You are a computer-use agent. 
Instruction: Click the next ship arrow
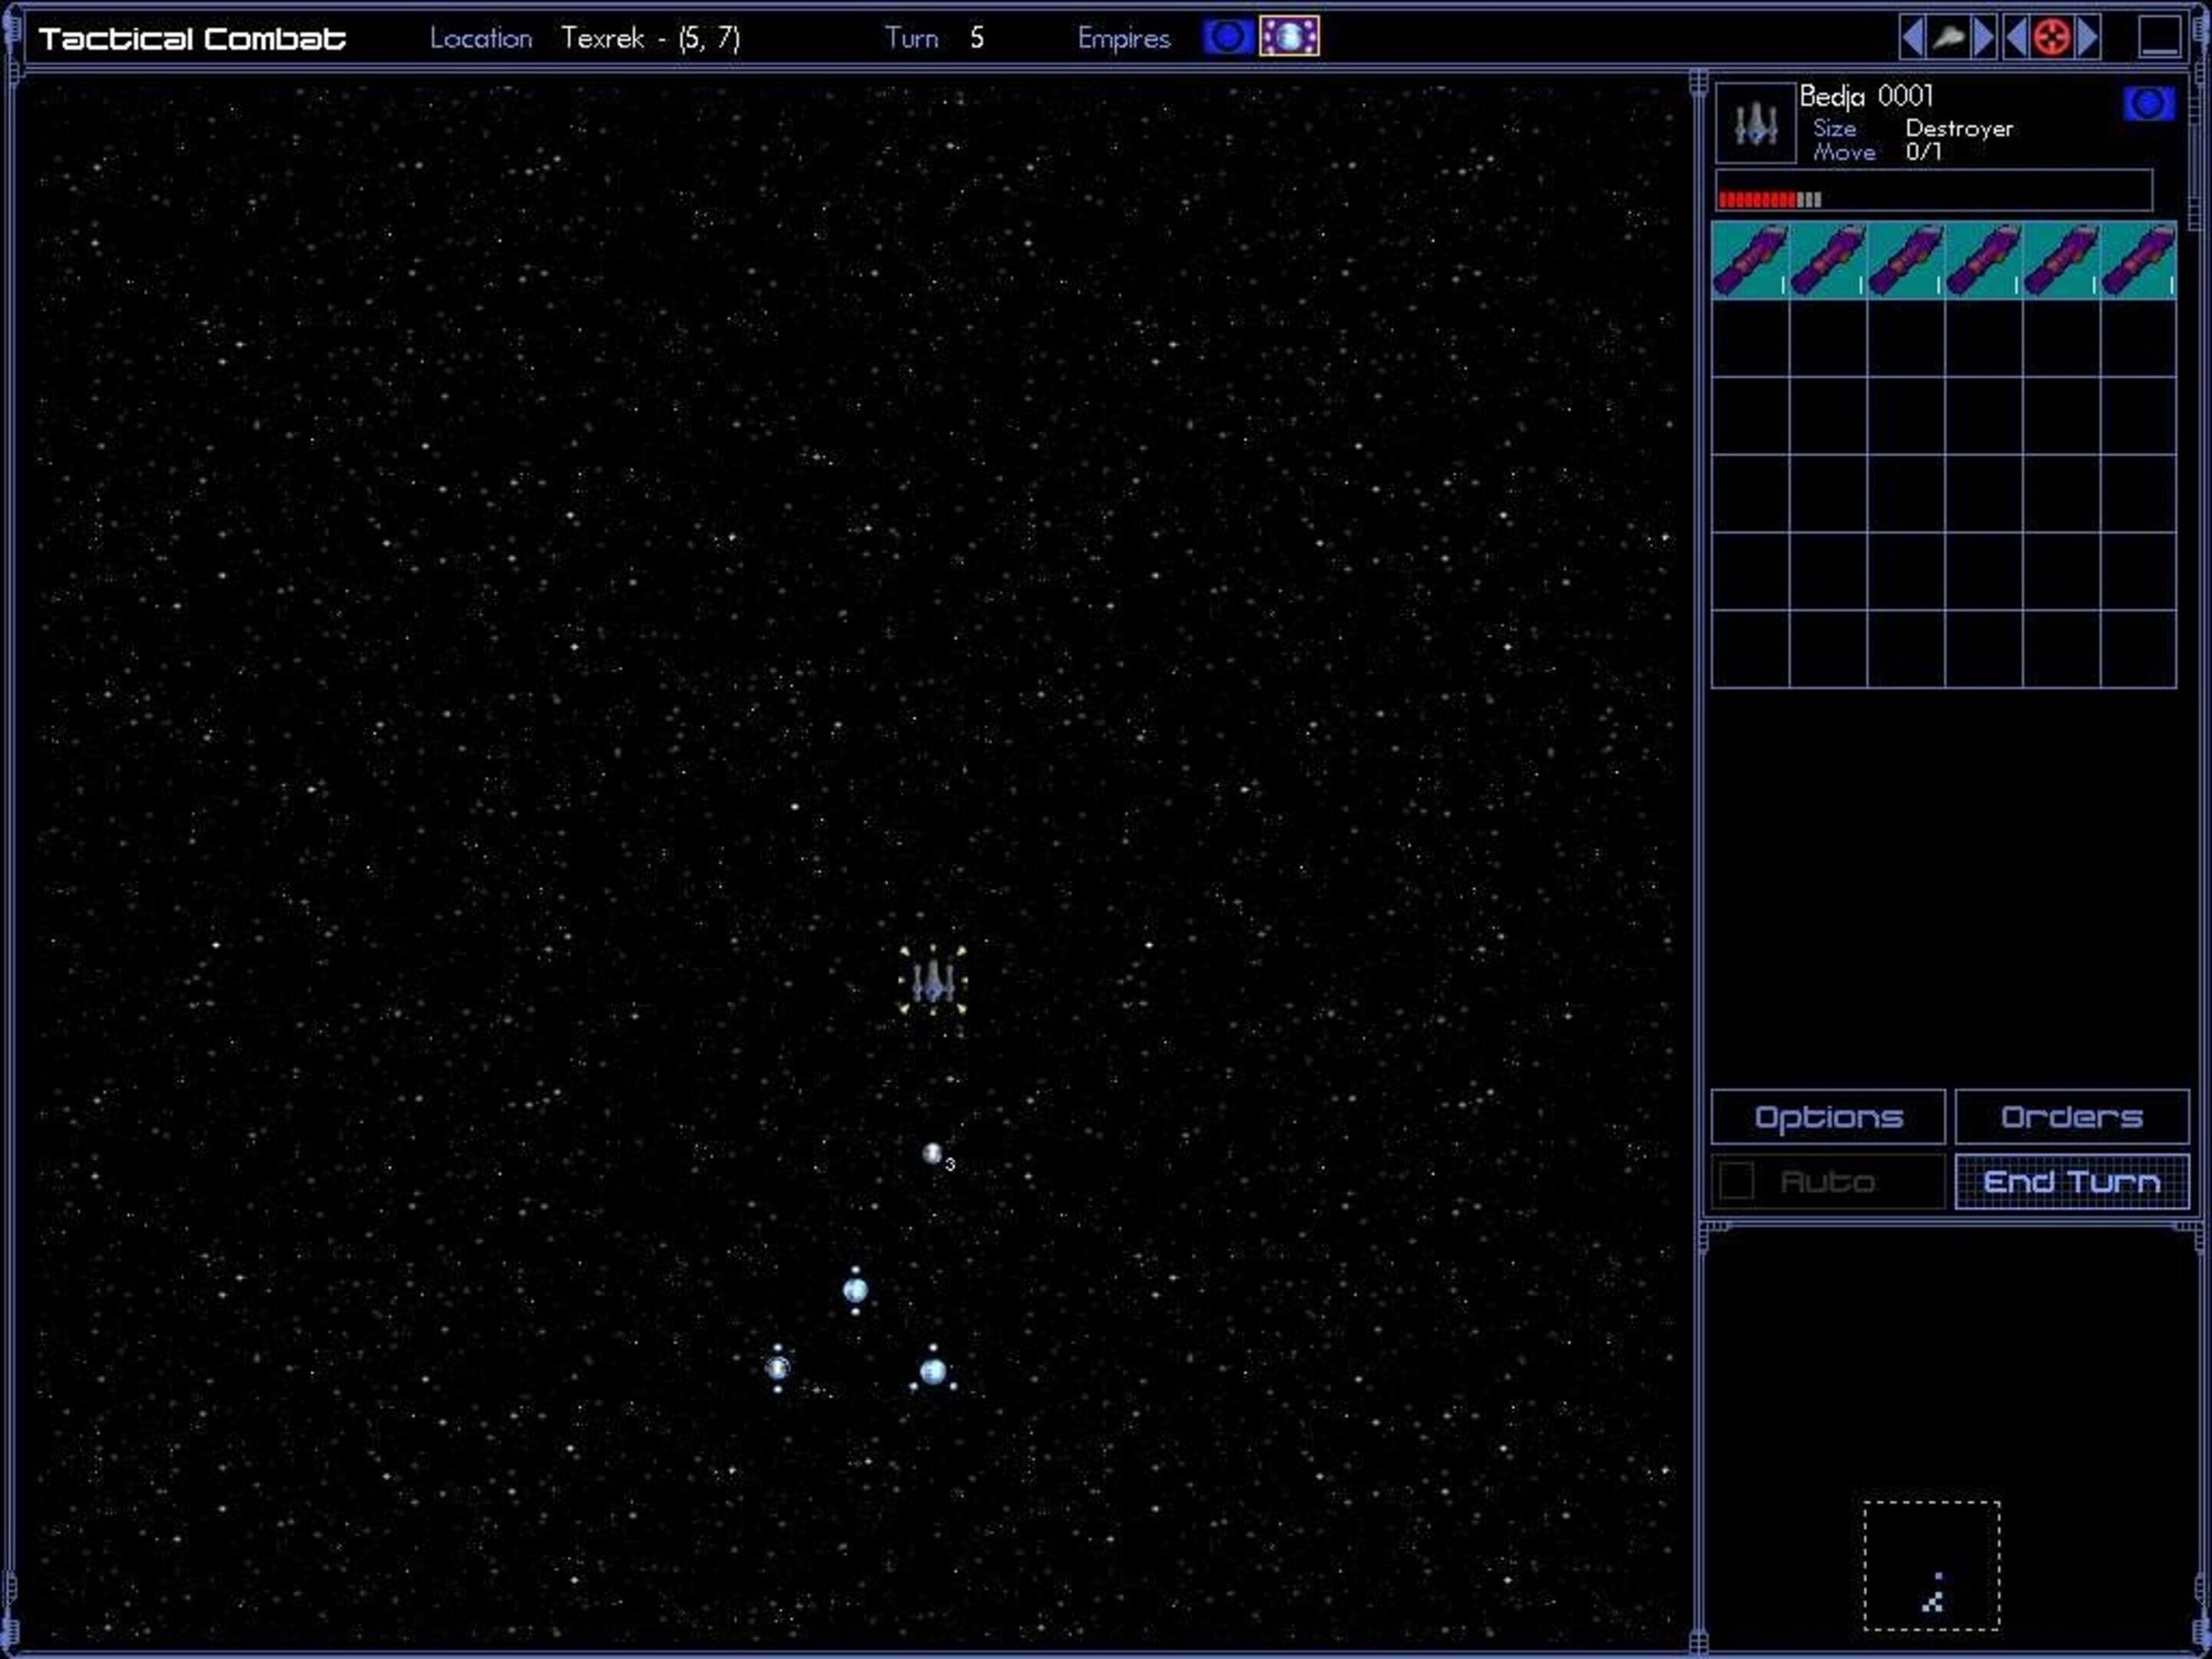(1984, 38)
